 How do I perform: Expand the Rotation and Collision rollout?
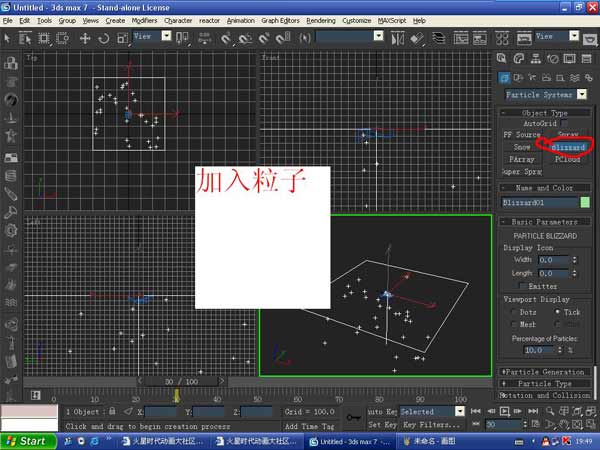(x=545, y=395)
